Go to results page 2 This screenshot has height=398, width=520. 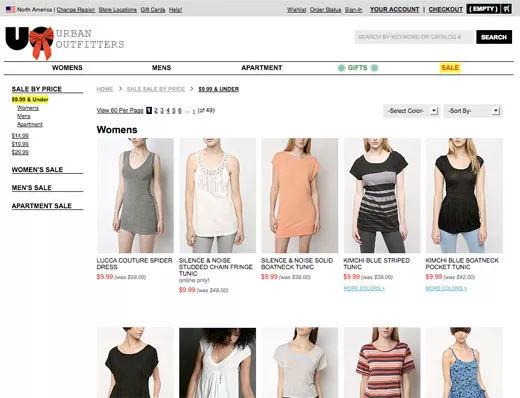[x=156, y=111]
